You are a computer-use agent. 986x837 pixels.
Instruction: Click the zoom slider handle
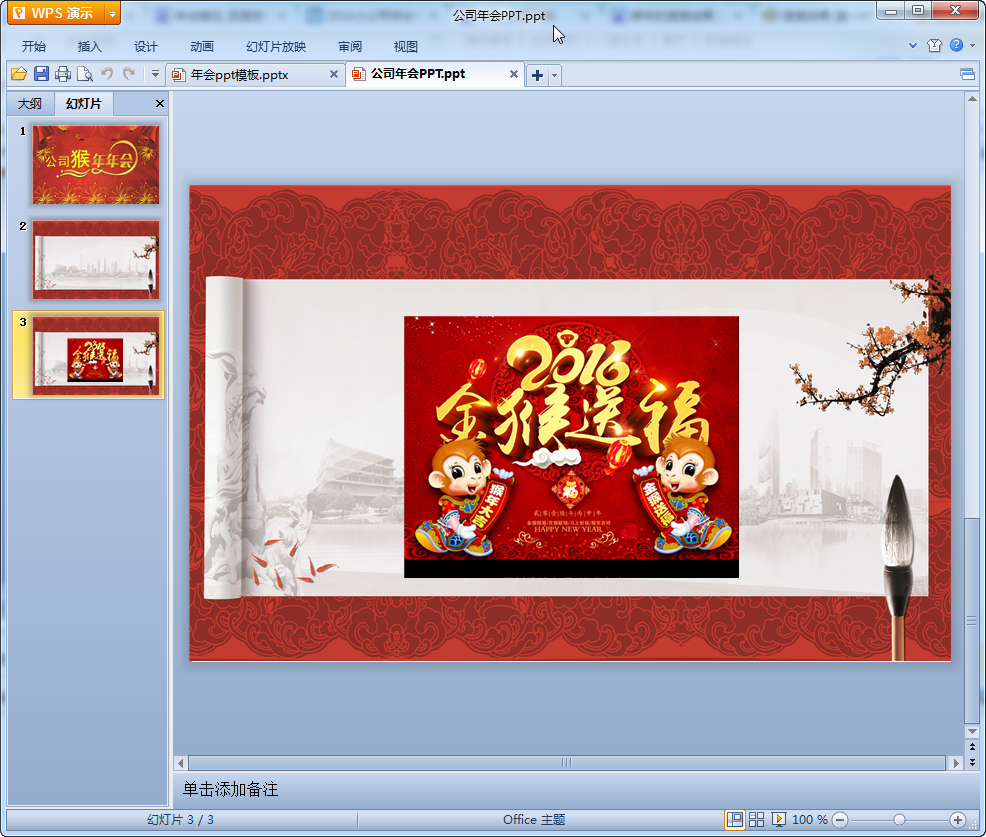899,819
